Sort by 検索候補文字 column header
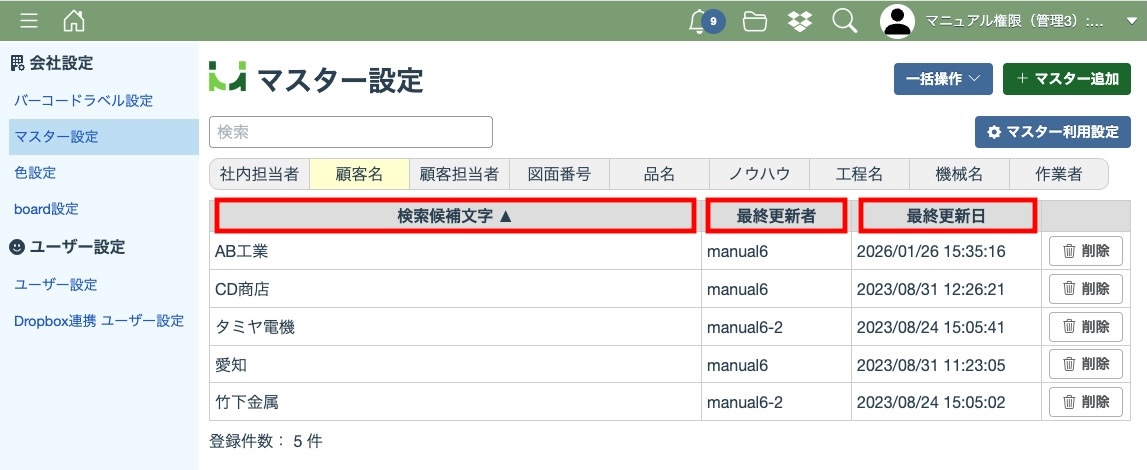The image size is (1147, 470). 455,216
